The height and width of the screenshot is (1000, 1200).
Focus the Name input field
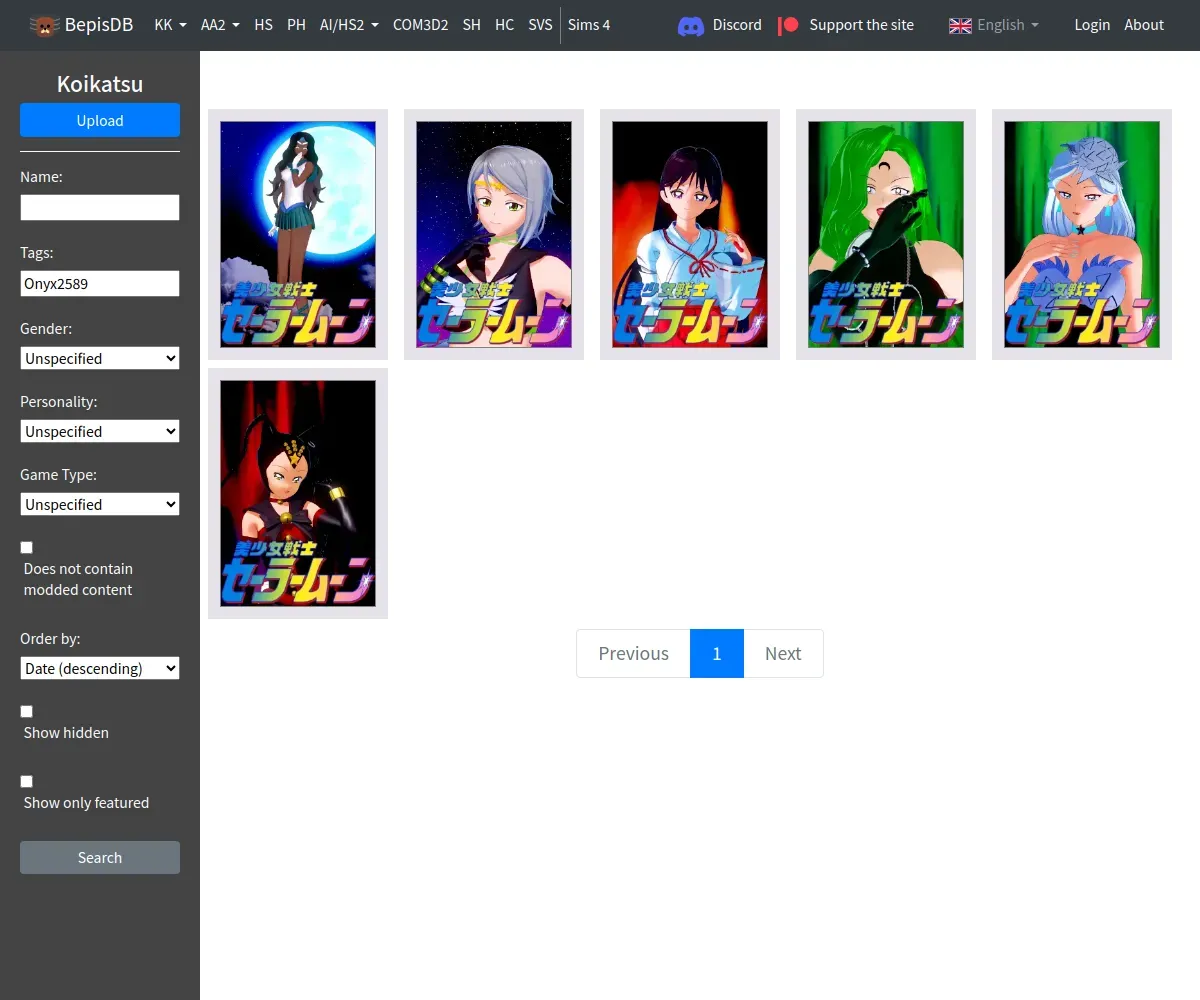pyautogui.click(x=100, y=207)
